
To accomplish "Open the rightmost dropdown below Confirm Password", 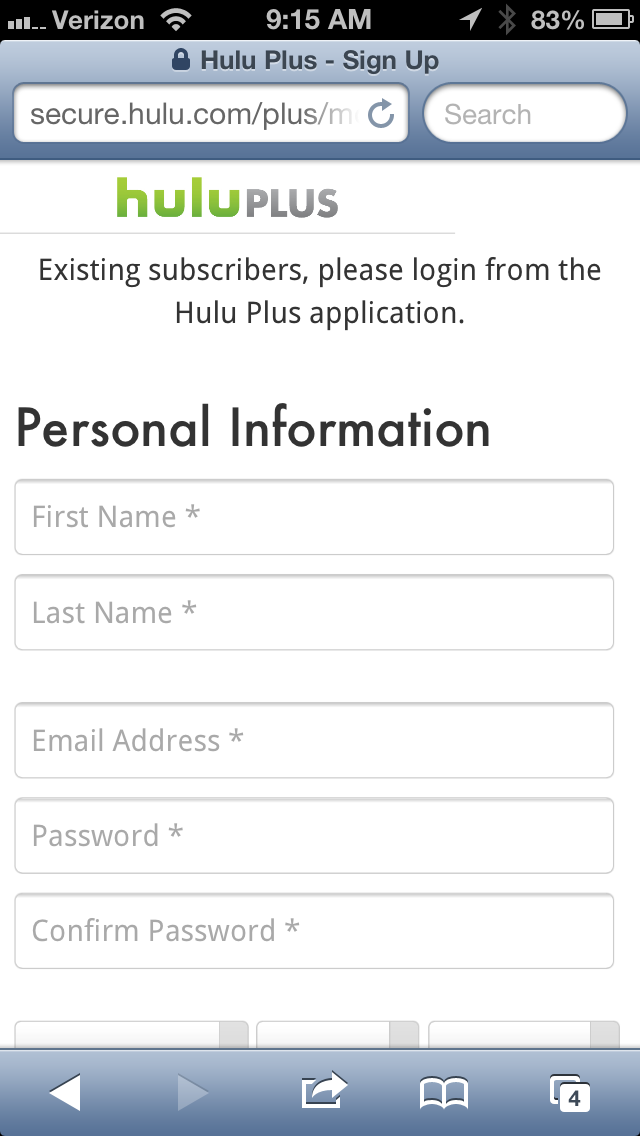I will pyautogui.click(x=524, y=1034).
